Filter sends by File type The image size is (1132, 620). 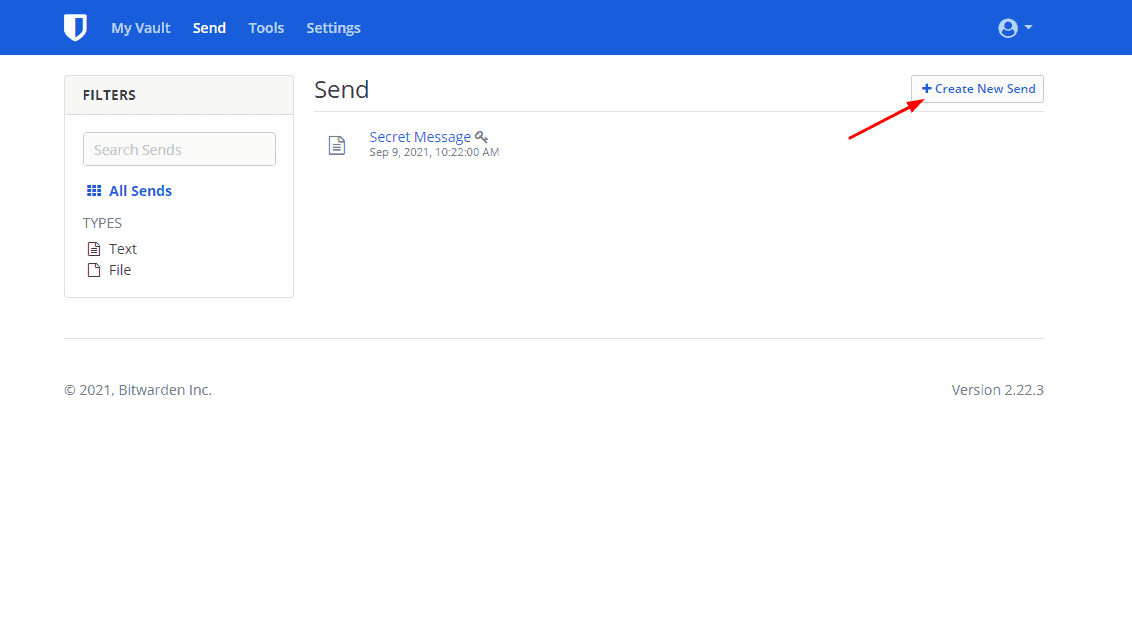[120, 270]
